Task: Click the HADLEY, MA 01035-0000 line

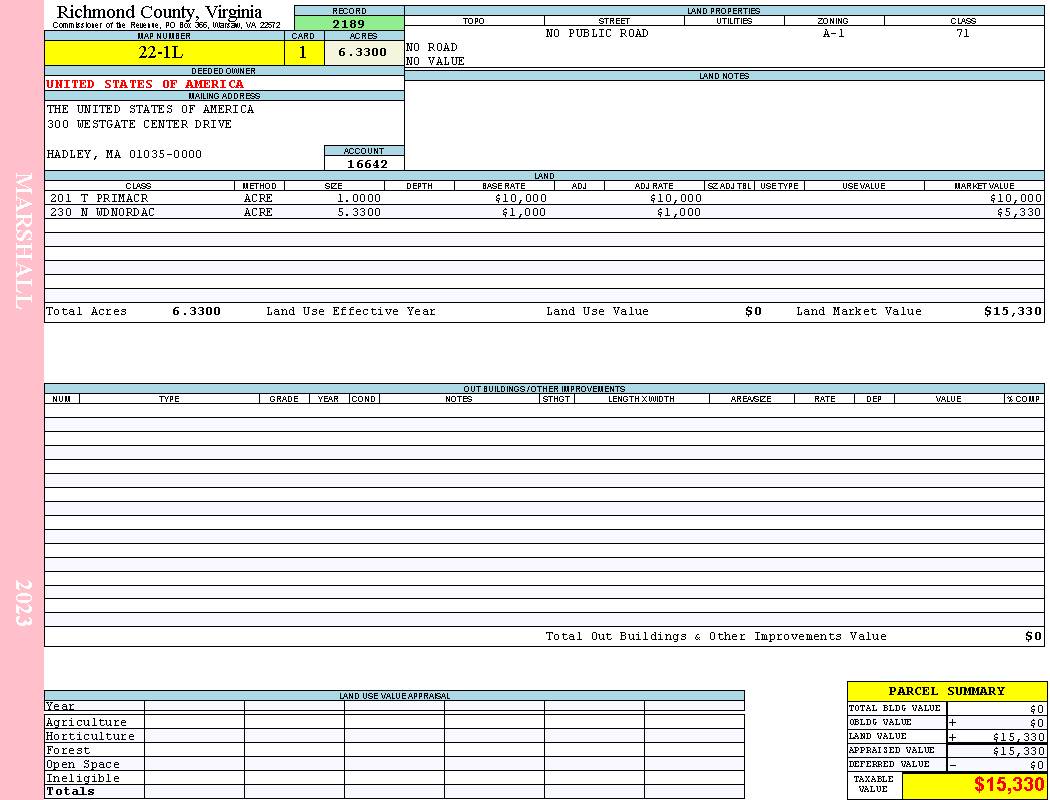Action: coord(124,155)
